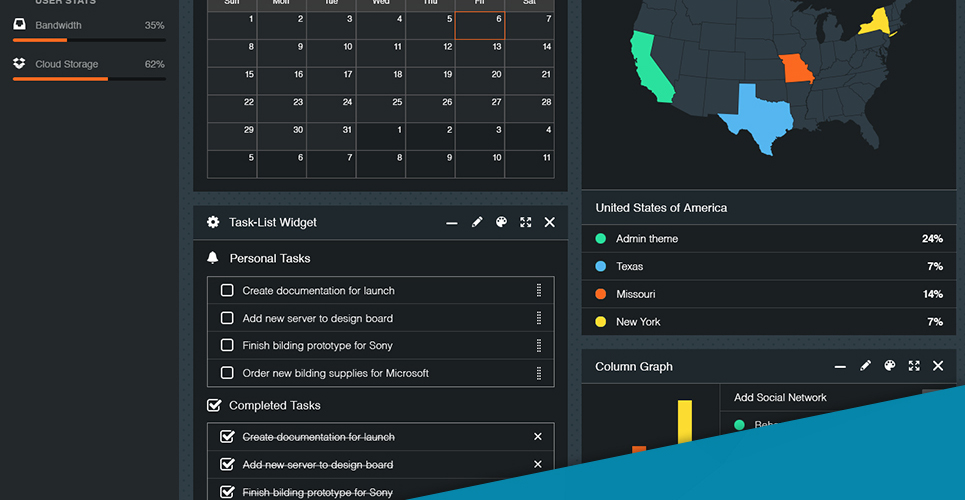Screen dimensions: 965x500
Task: Select the Missouri legend row
Action: [x=769, y=294]
